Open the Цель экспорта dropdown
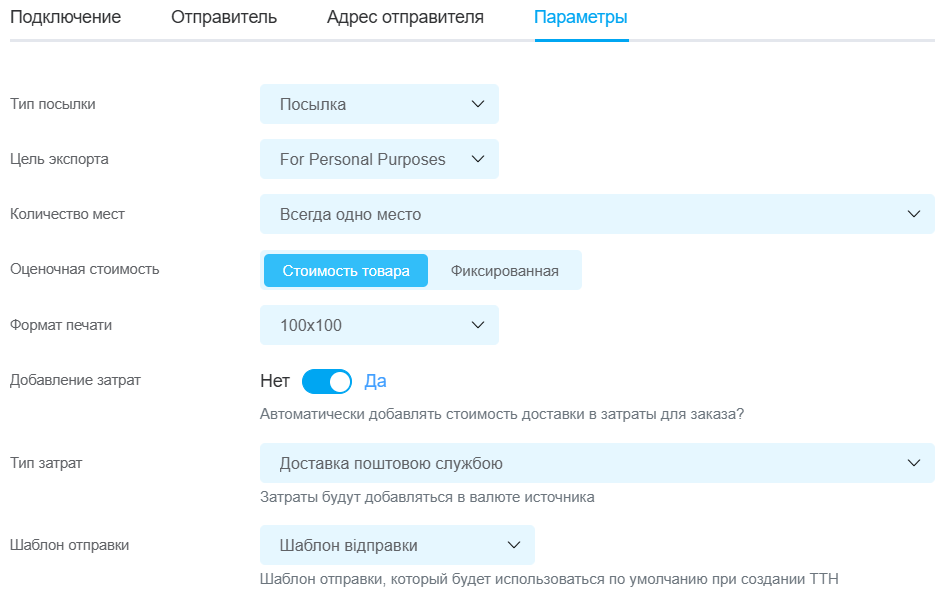Image resolution: width=947 pixels, height=605 pixels. click(x=379, y=159)
